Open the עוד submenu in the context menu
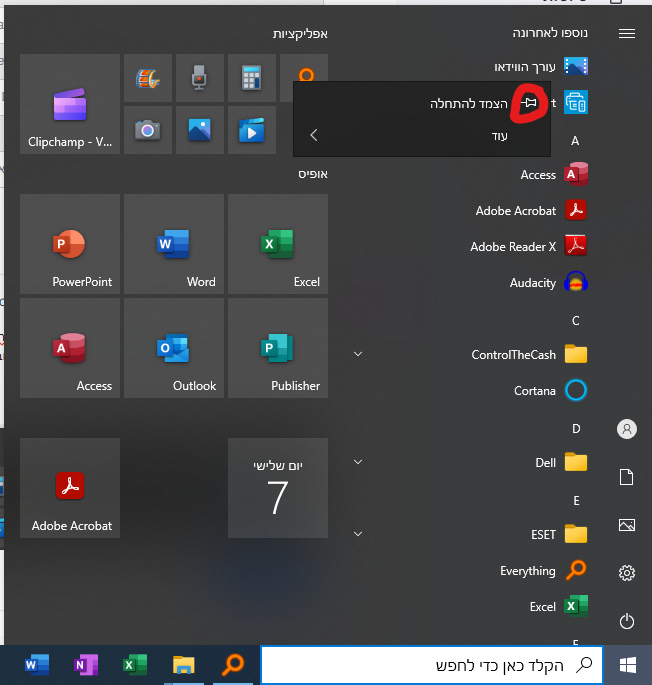 click(422, 135)
